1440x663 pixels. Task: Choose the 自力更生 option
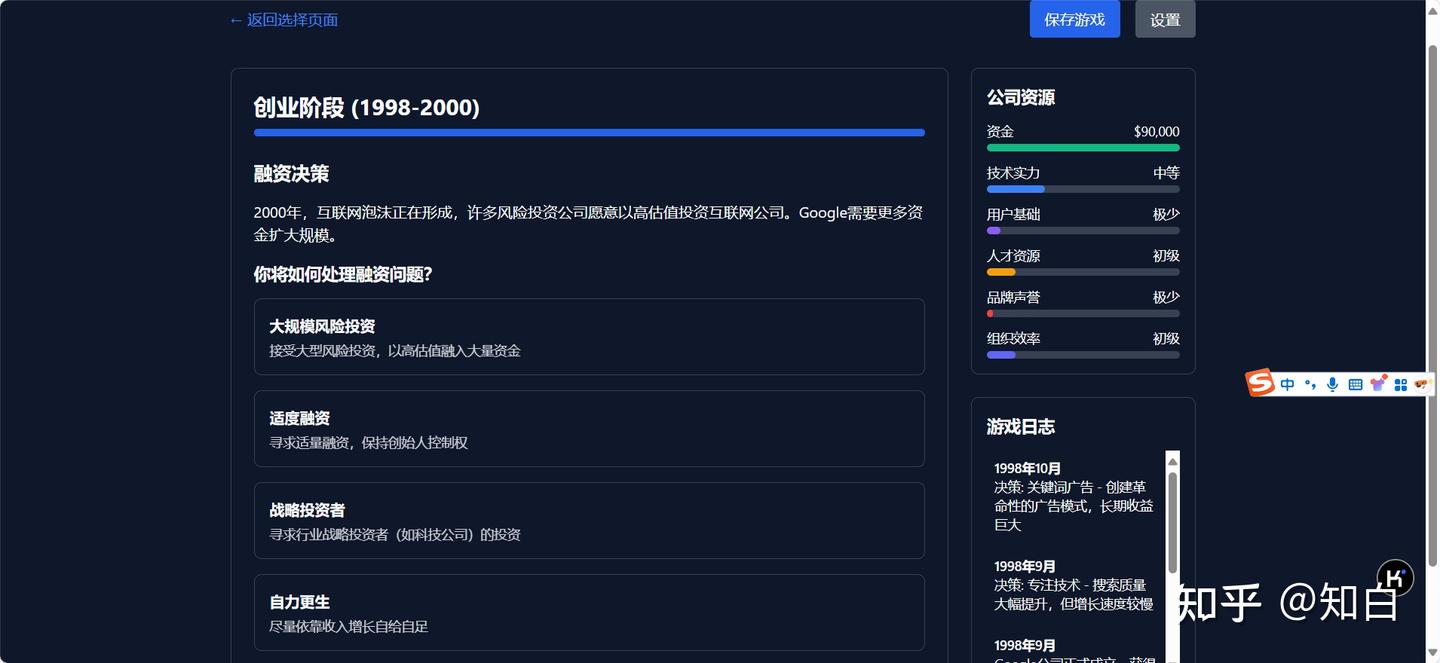click(589, 613)
